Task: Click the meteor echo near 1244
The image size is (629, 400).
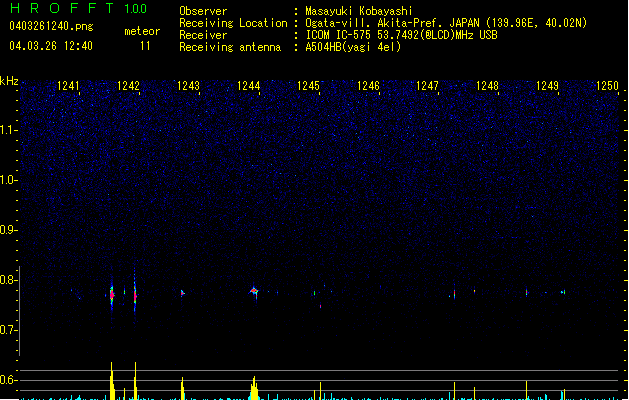Action: [x=254, y=292]
